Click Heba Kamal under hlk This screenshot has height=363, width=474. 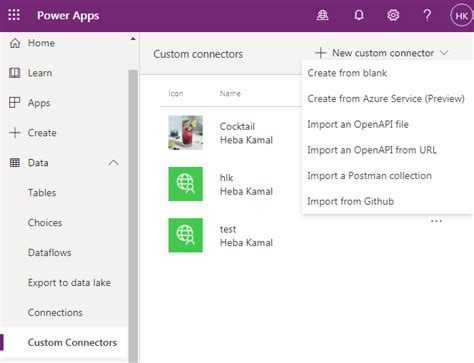[x=246, y=191]
